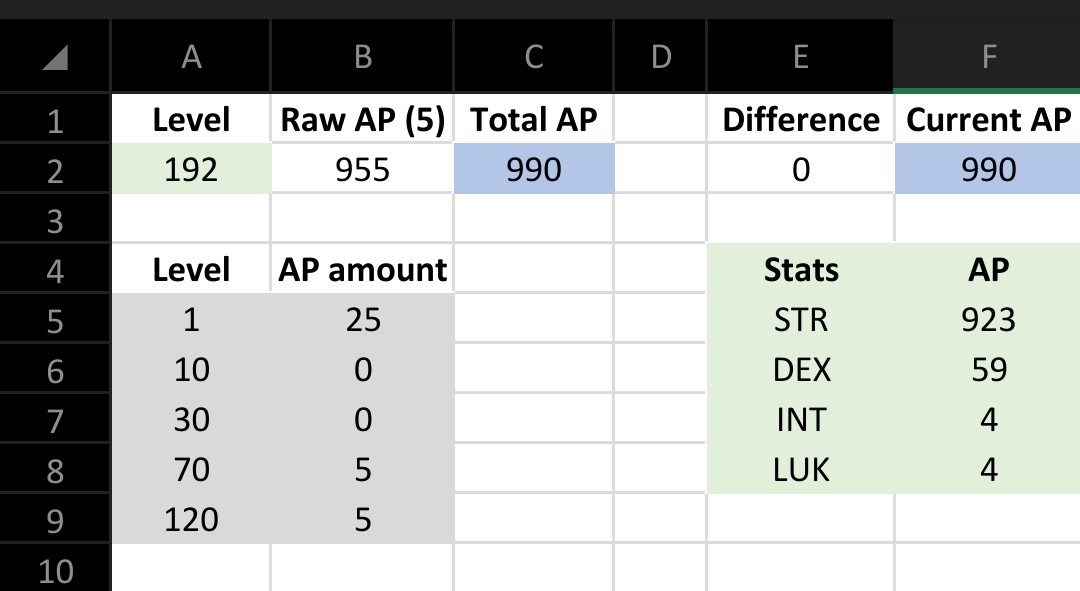Click the select-all triangle corner

click(55, 58)
